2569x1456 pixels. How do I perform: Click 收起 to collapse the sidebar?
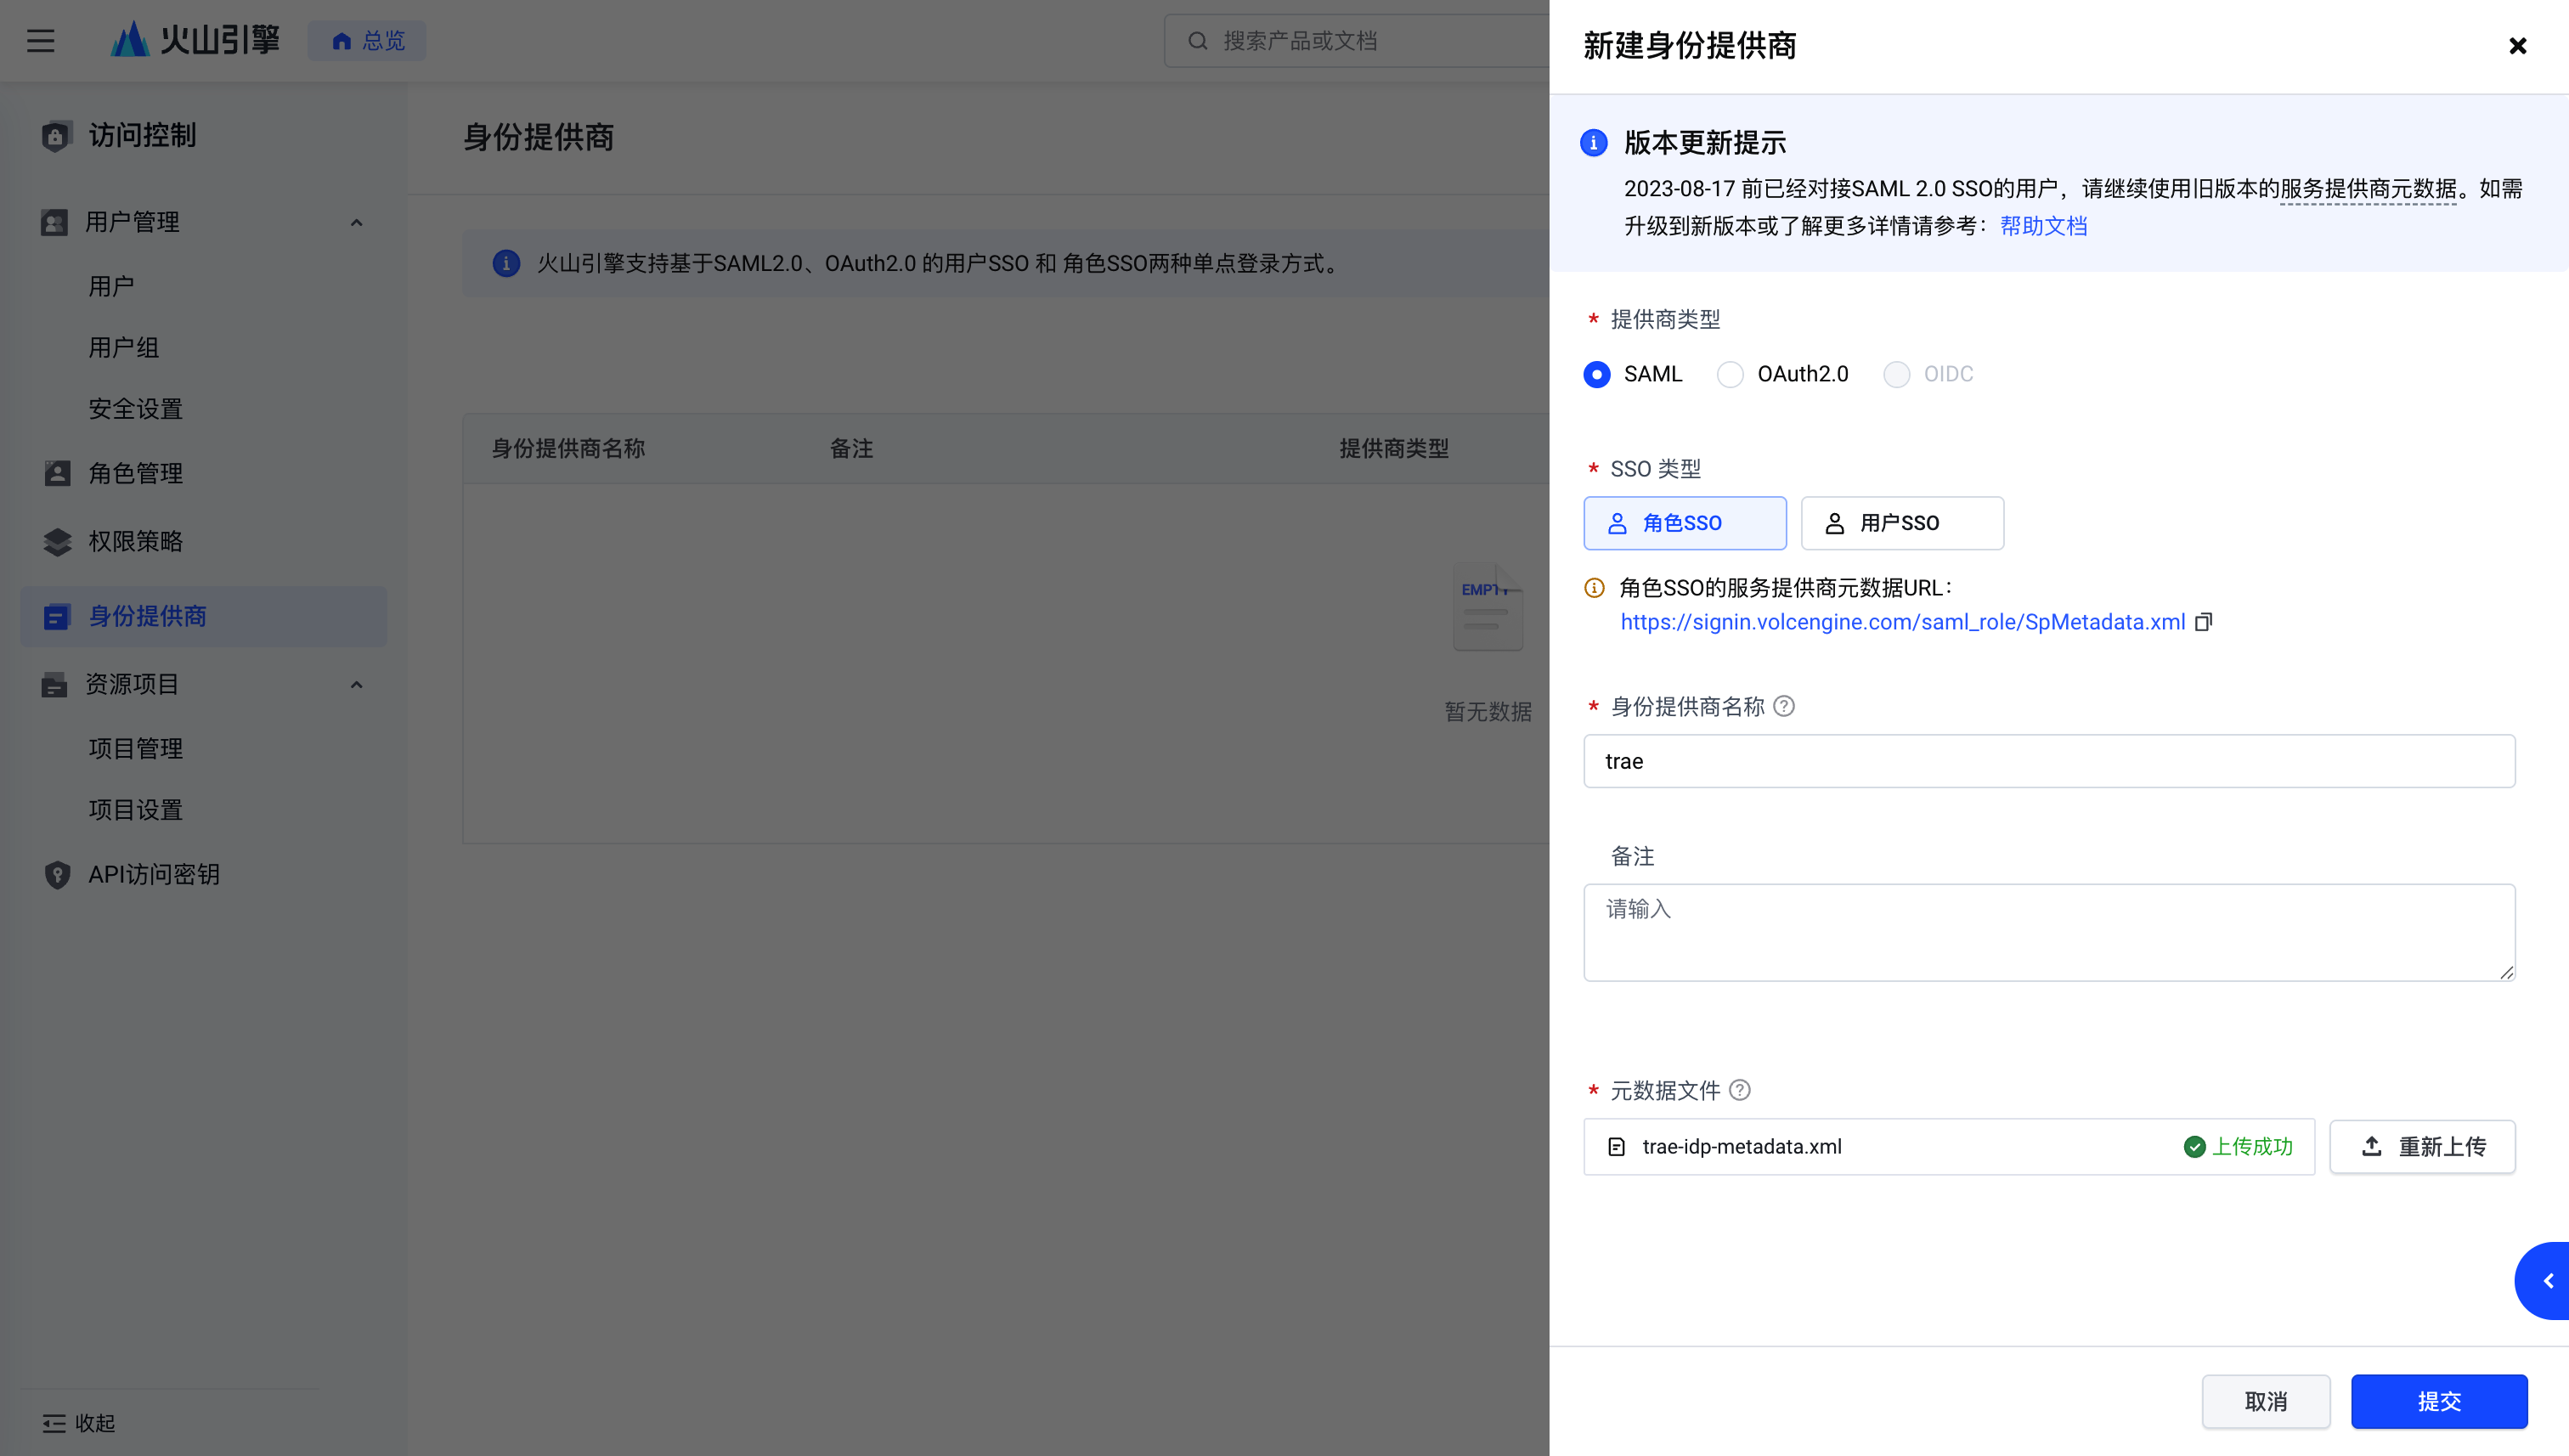coord(95,1424)
